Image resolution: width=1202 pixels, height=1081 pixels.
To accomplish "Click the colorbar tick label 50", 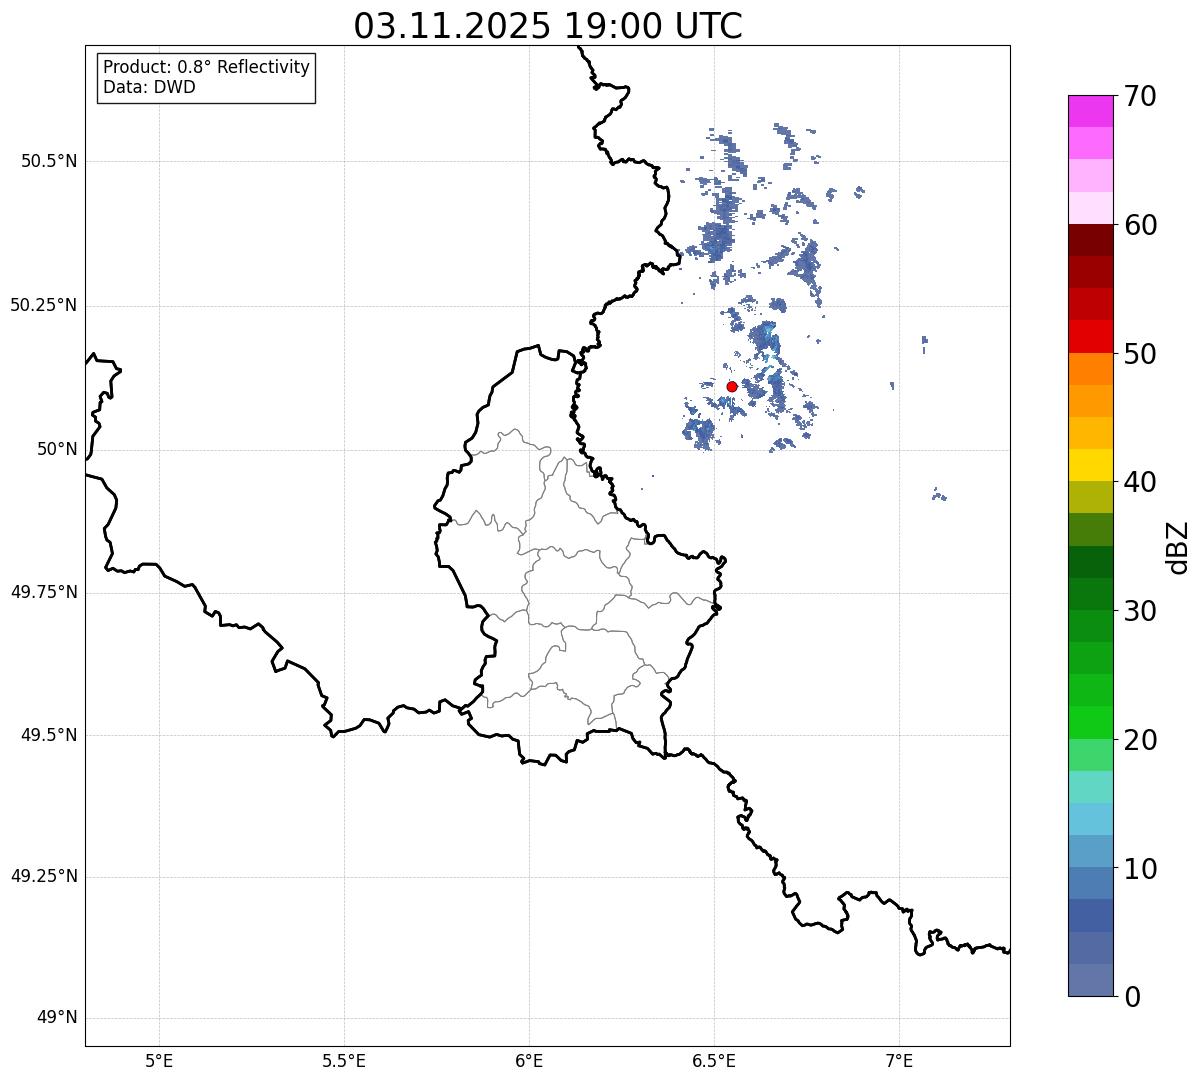I will [x=1140, y=354].
